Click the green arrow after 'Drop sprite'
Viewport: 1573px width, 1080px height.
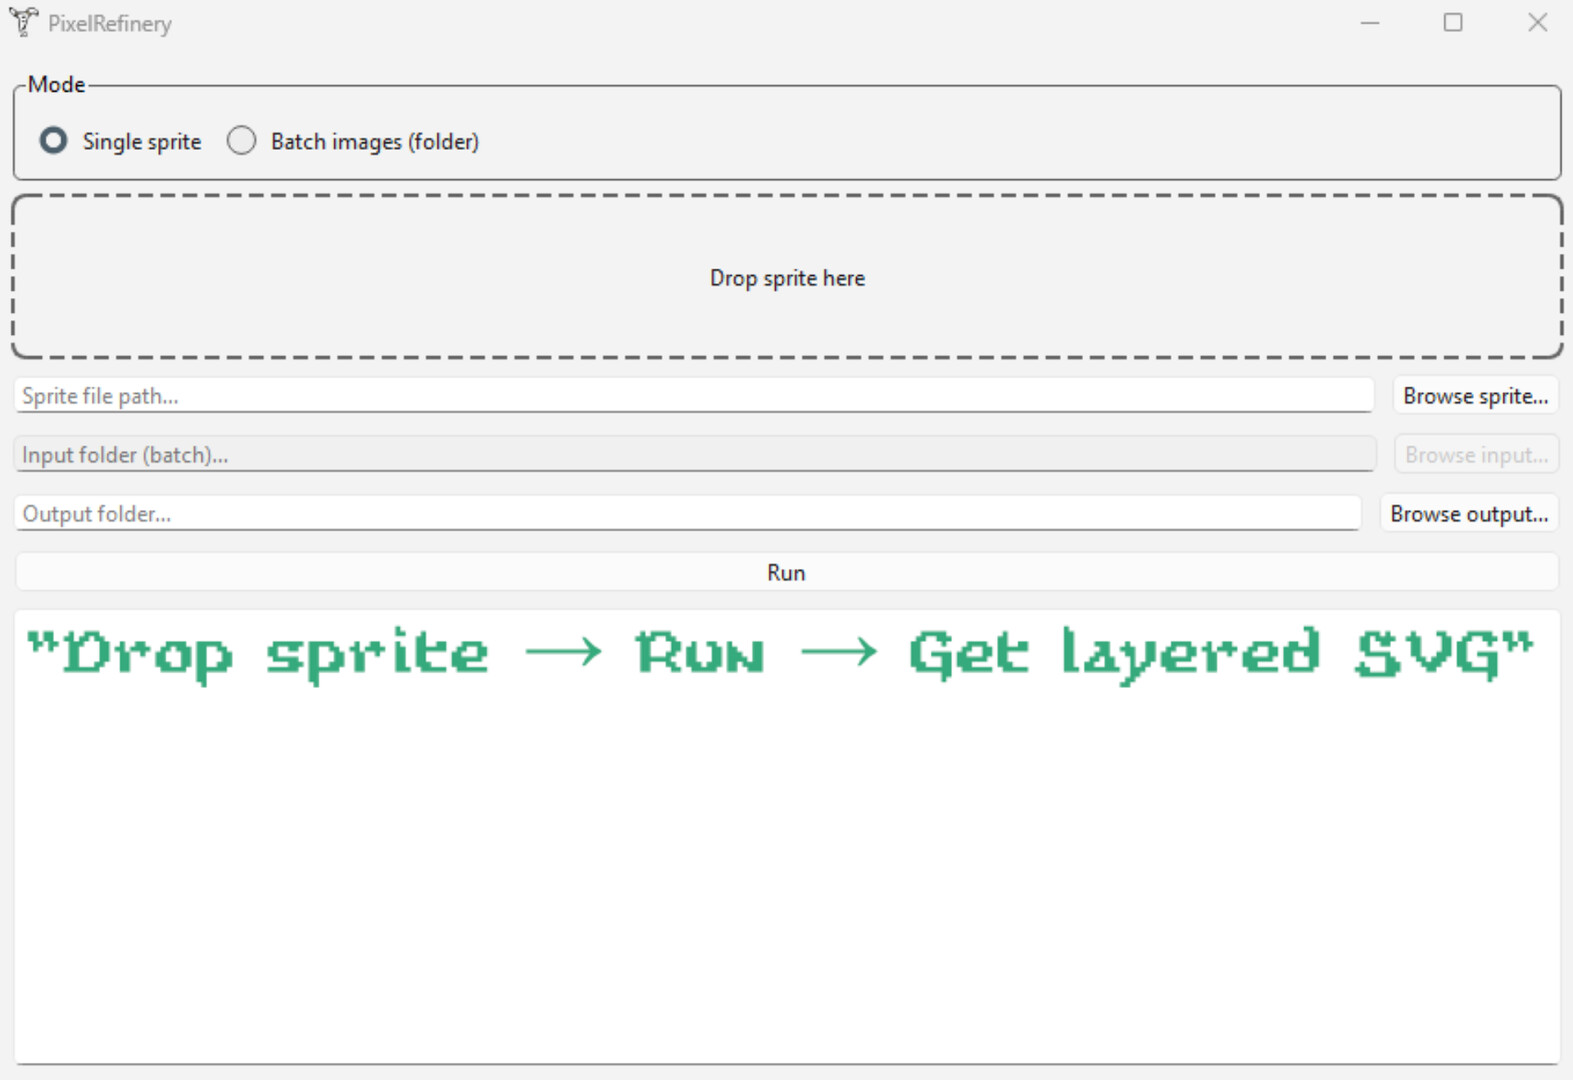click(563, 654)
